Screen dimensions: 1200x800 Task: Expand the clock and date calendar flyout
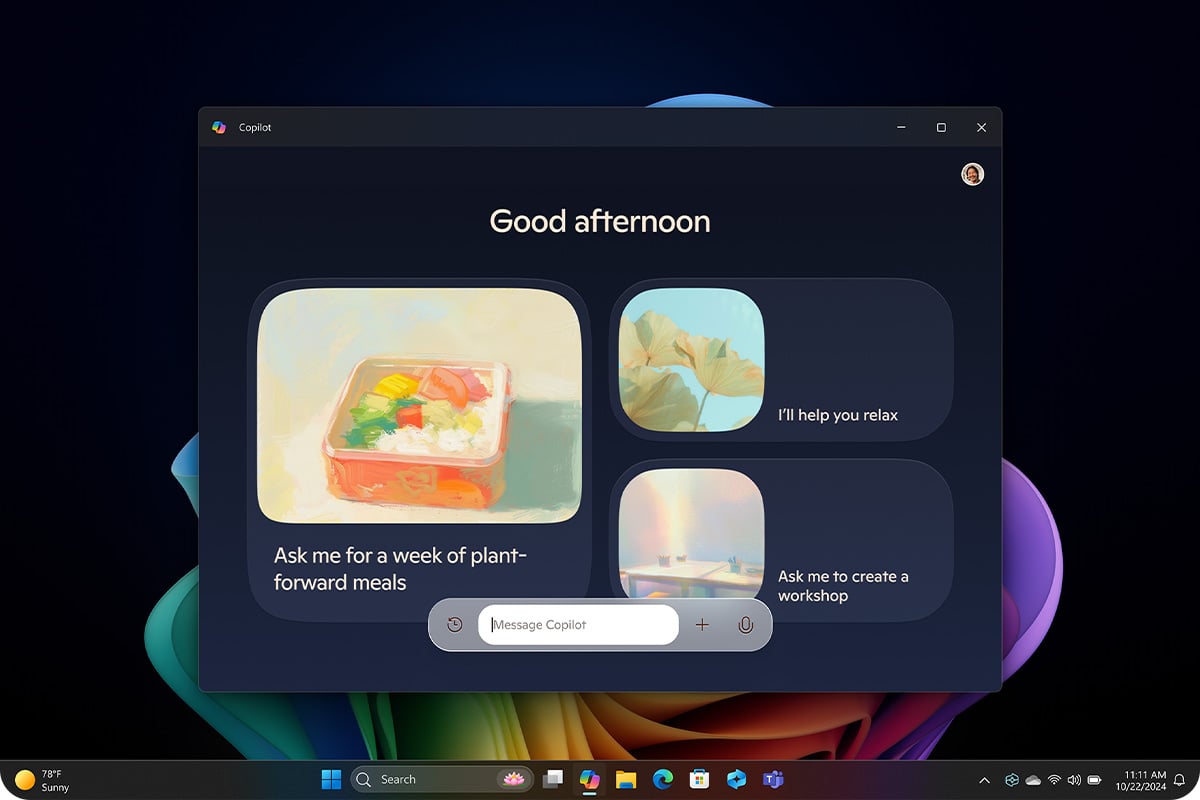click(1140, 780)
